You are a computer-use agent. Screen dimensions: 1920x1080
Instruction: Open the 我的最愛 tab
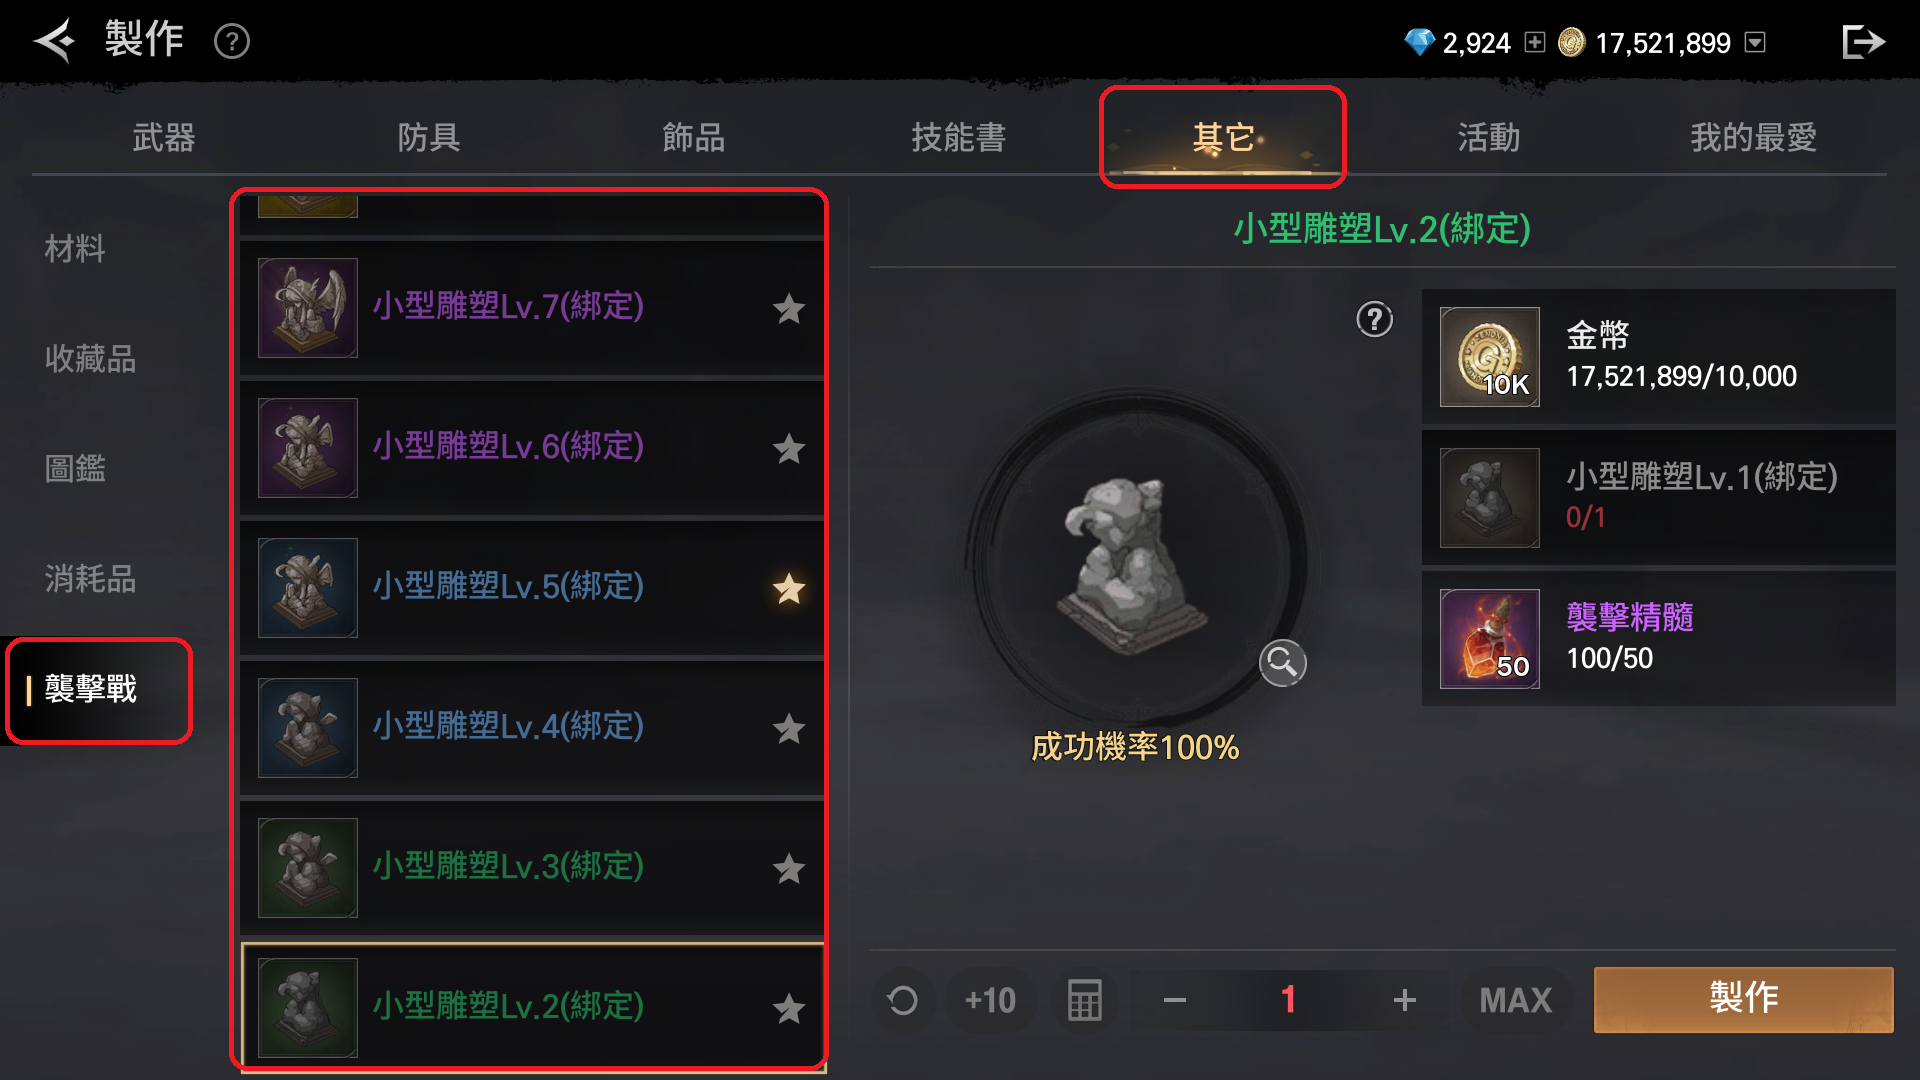(x=1753, y=137)
